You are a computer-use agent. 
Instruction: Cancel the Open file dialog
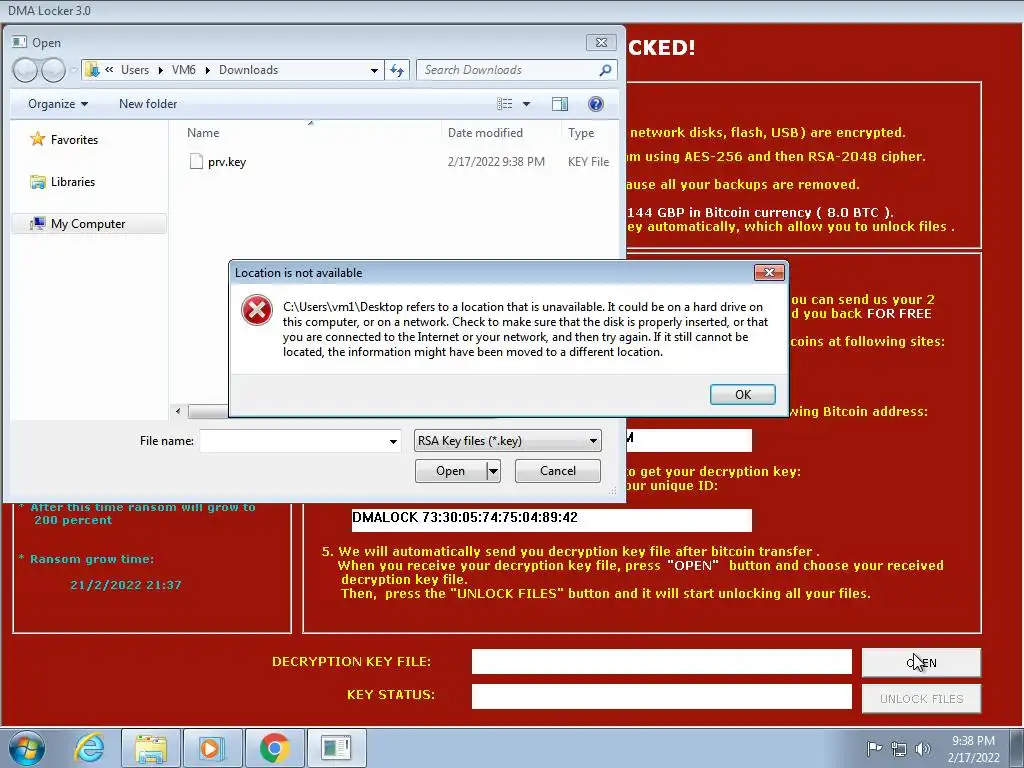558,471
